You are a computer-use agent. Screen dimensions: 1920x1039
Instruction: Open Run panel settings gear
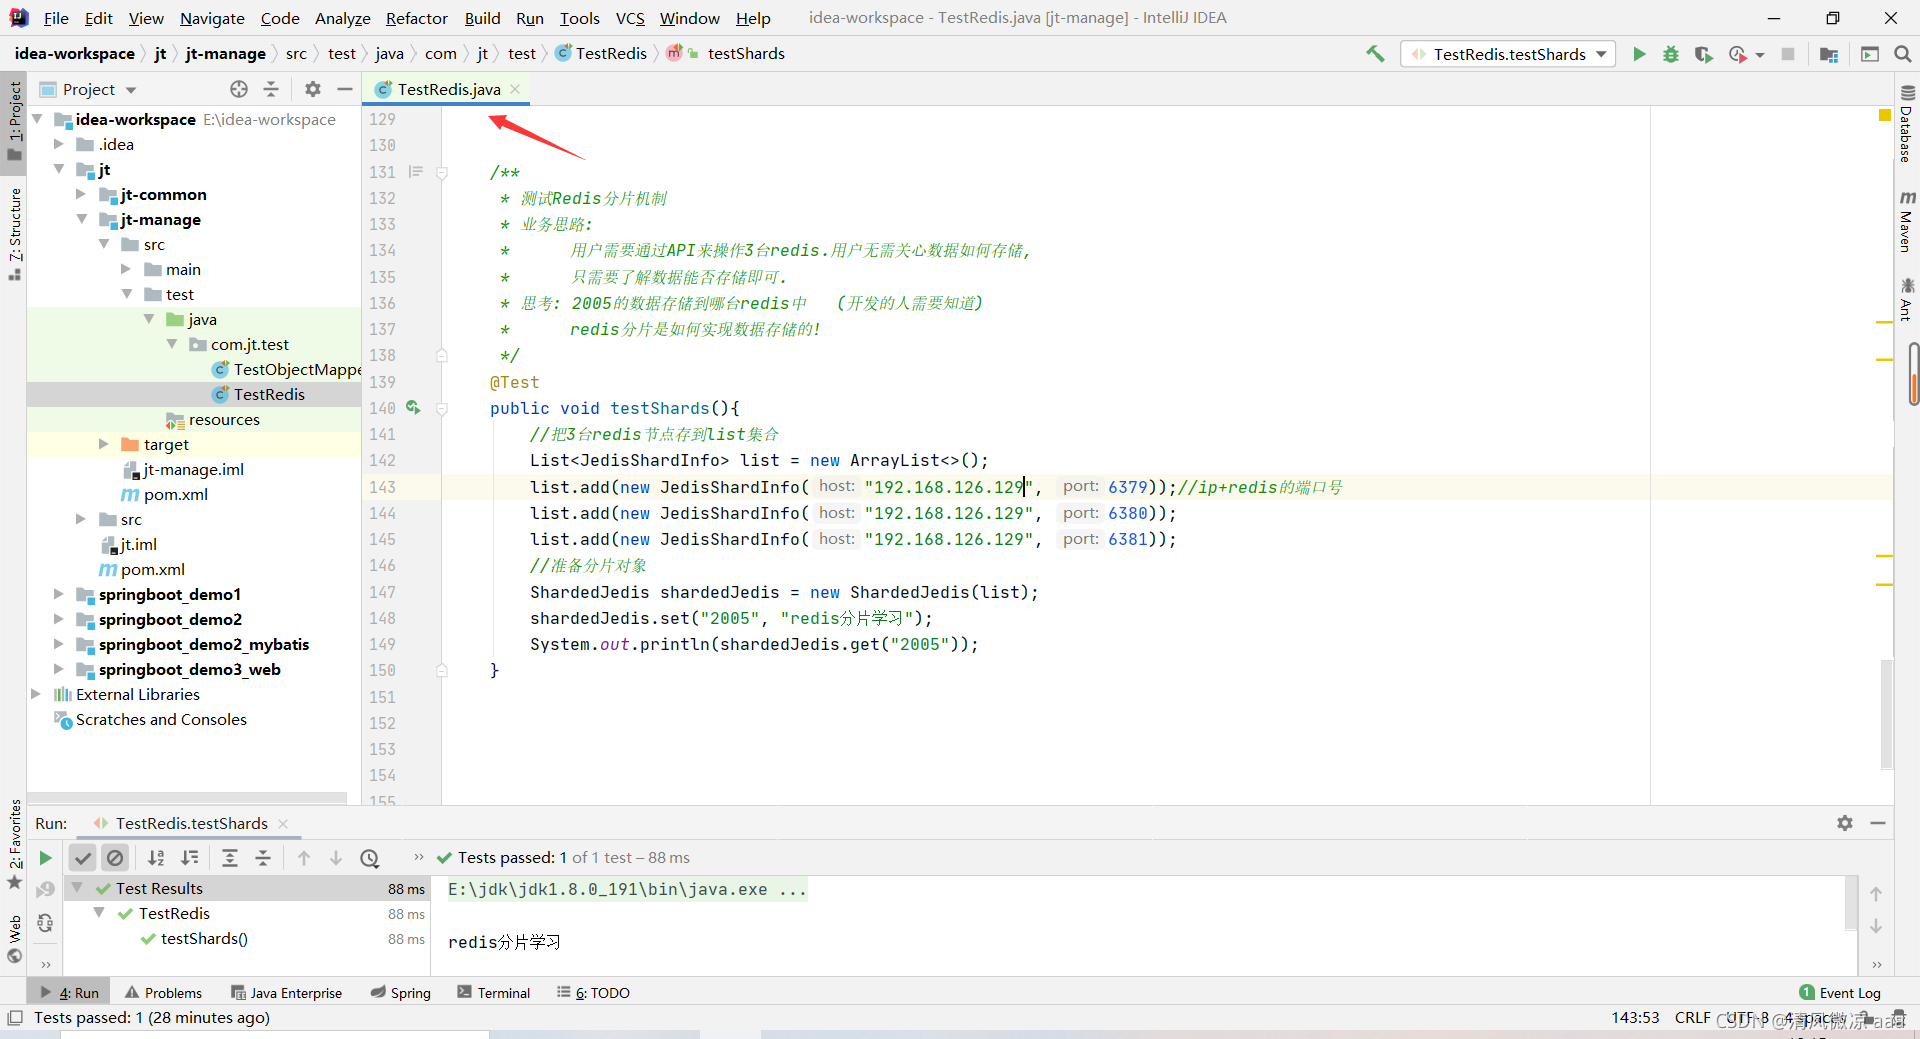click(x=1845, y=823)
